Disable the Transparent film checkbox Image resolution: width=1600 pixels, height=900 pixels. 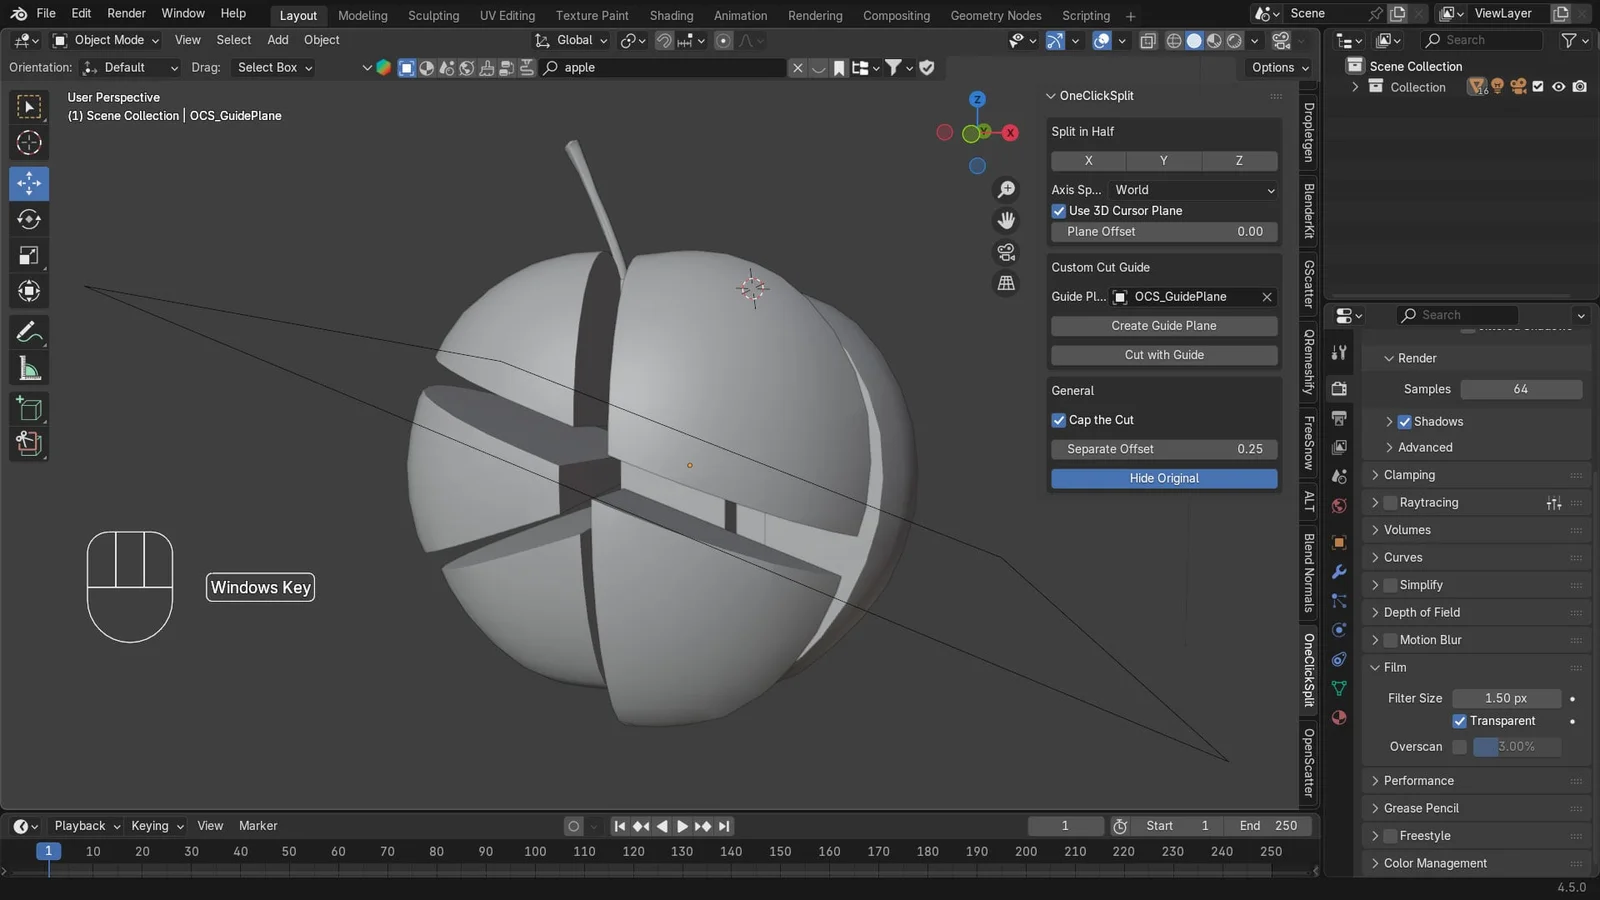[1459, 720]
